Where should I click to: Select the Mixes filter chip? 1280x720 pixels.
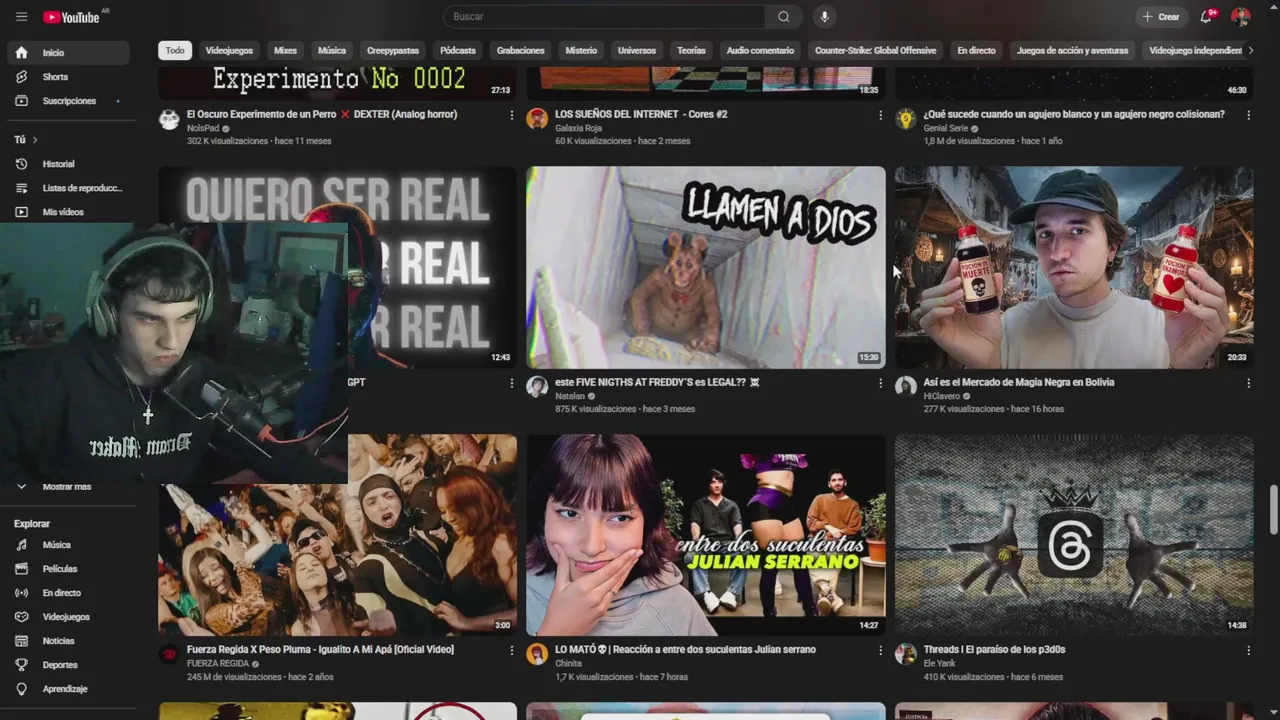pyautogui.click(x=286, y=50)
